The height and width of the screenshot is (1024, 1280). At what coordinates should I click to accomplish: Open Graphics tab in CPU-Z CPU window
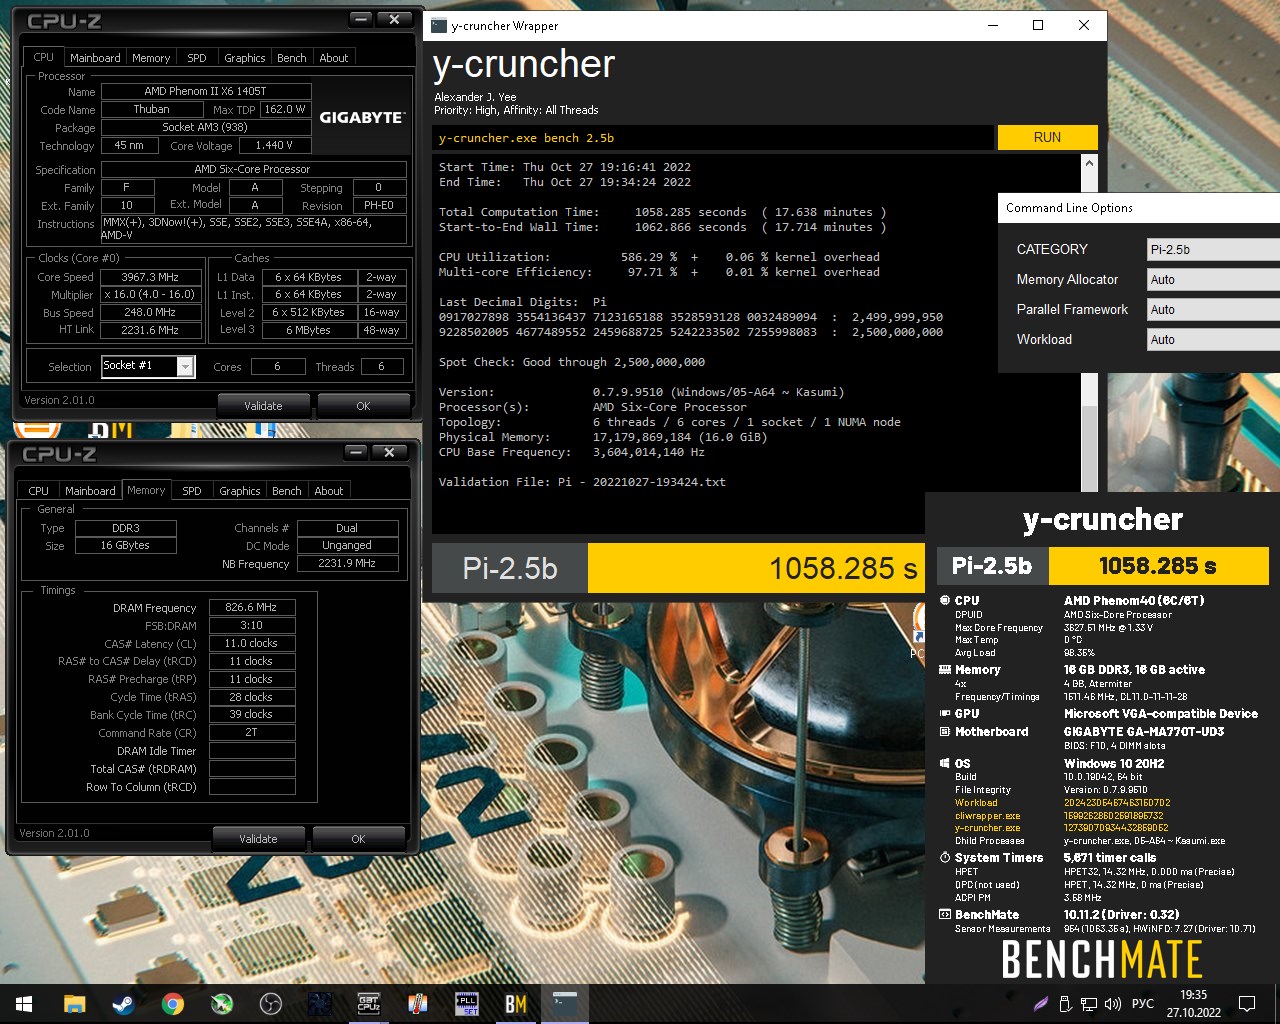coord(245,58)
